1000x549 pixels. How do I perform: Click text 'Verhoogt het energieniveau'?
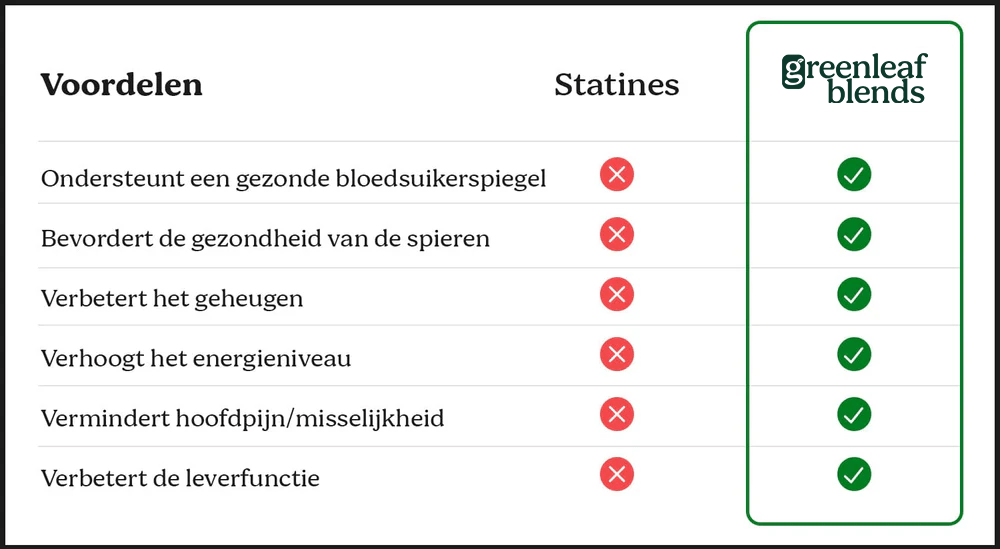point(196,358)
